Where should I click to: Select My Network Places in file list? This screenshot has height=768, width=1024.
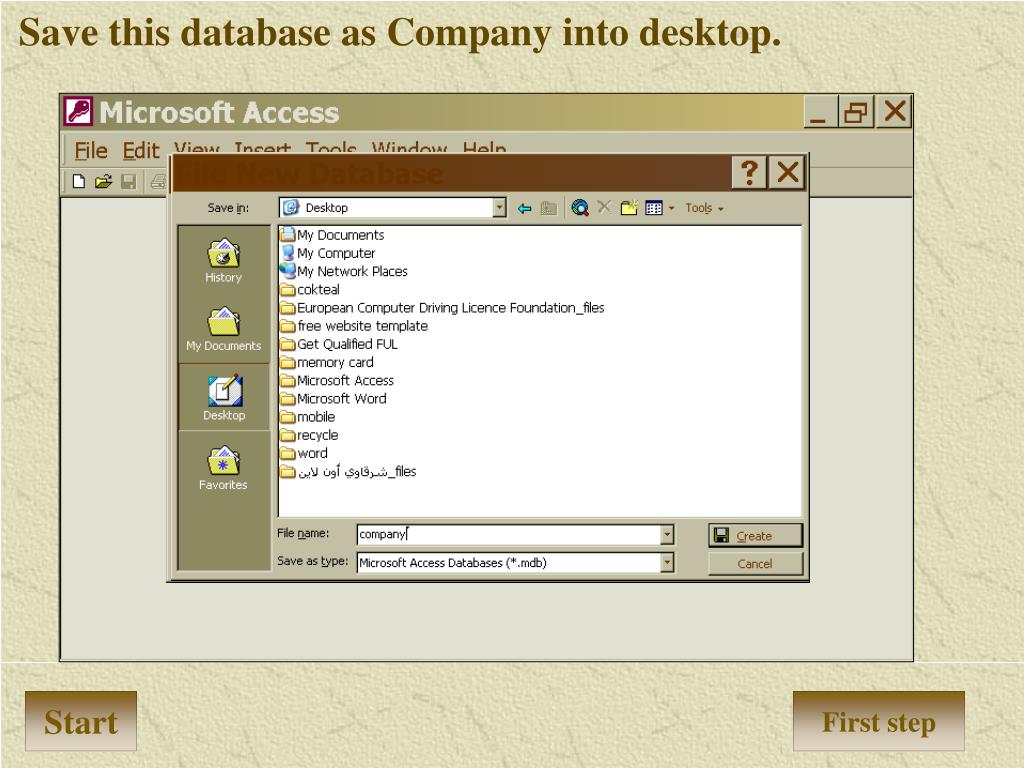[x=344, y=271]
